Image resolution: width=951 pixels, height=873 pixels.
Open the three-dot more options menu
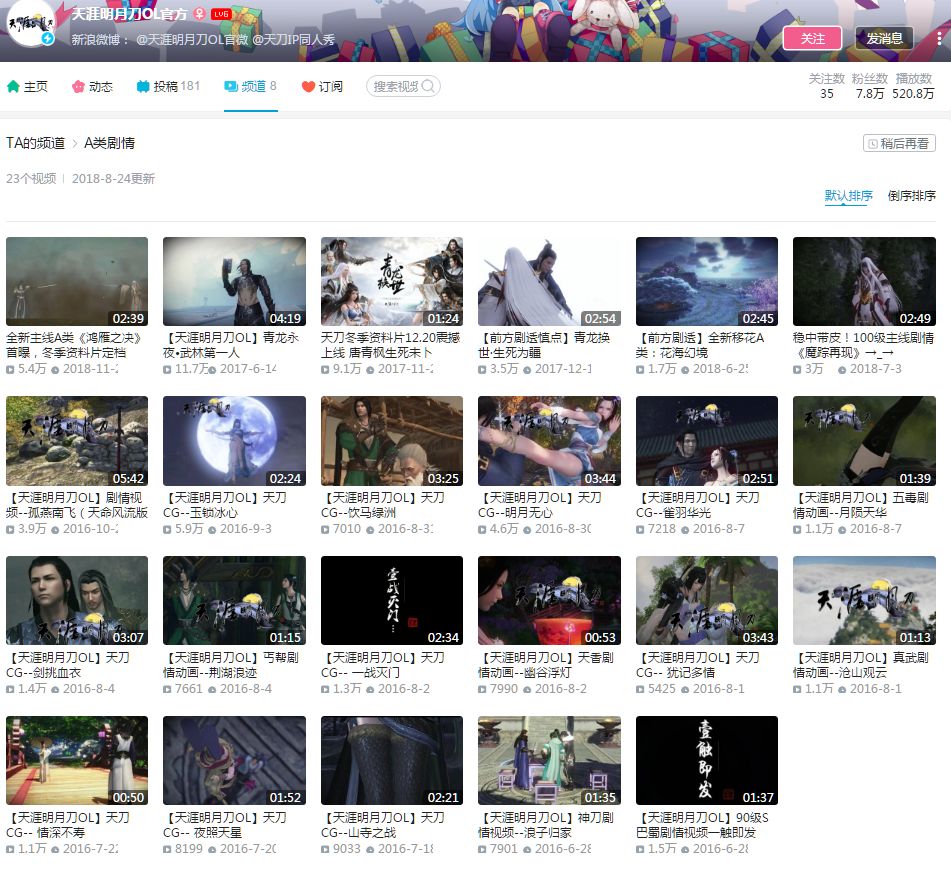point(939,38)
